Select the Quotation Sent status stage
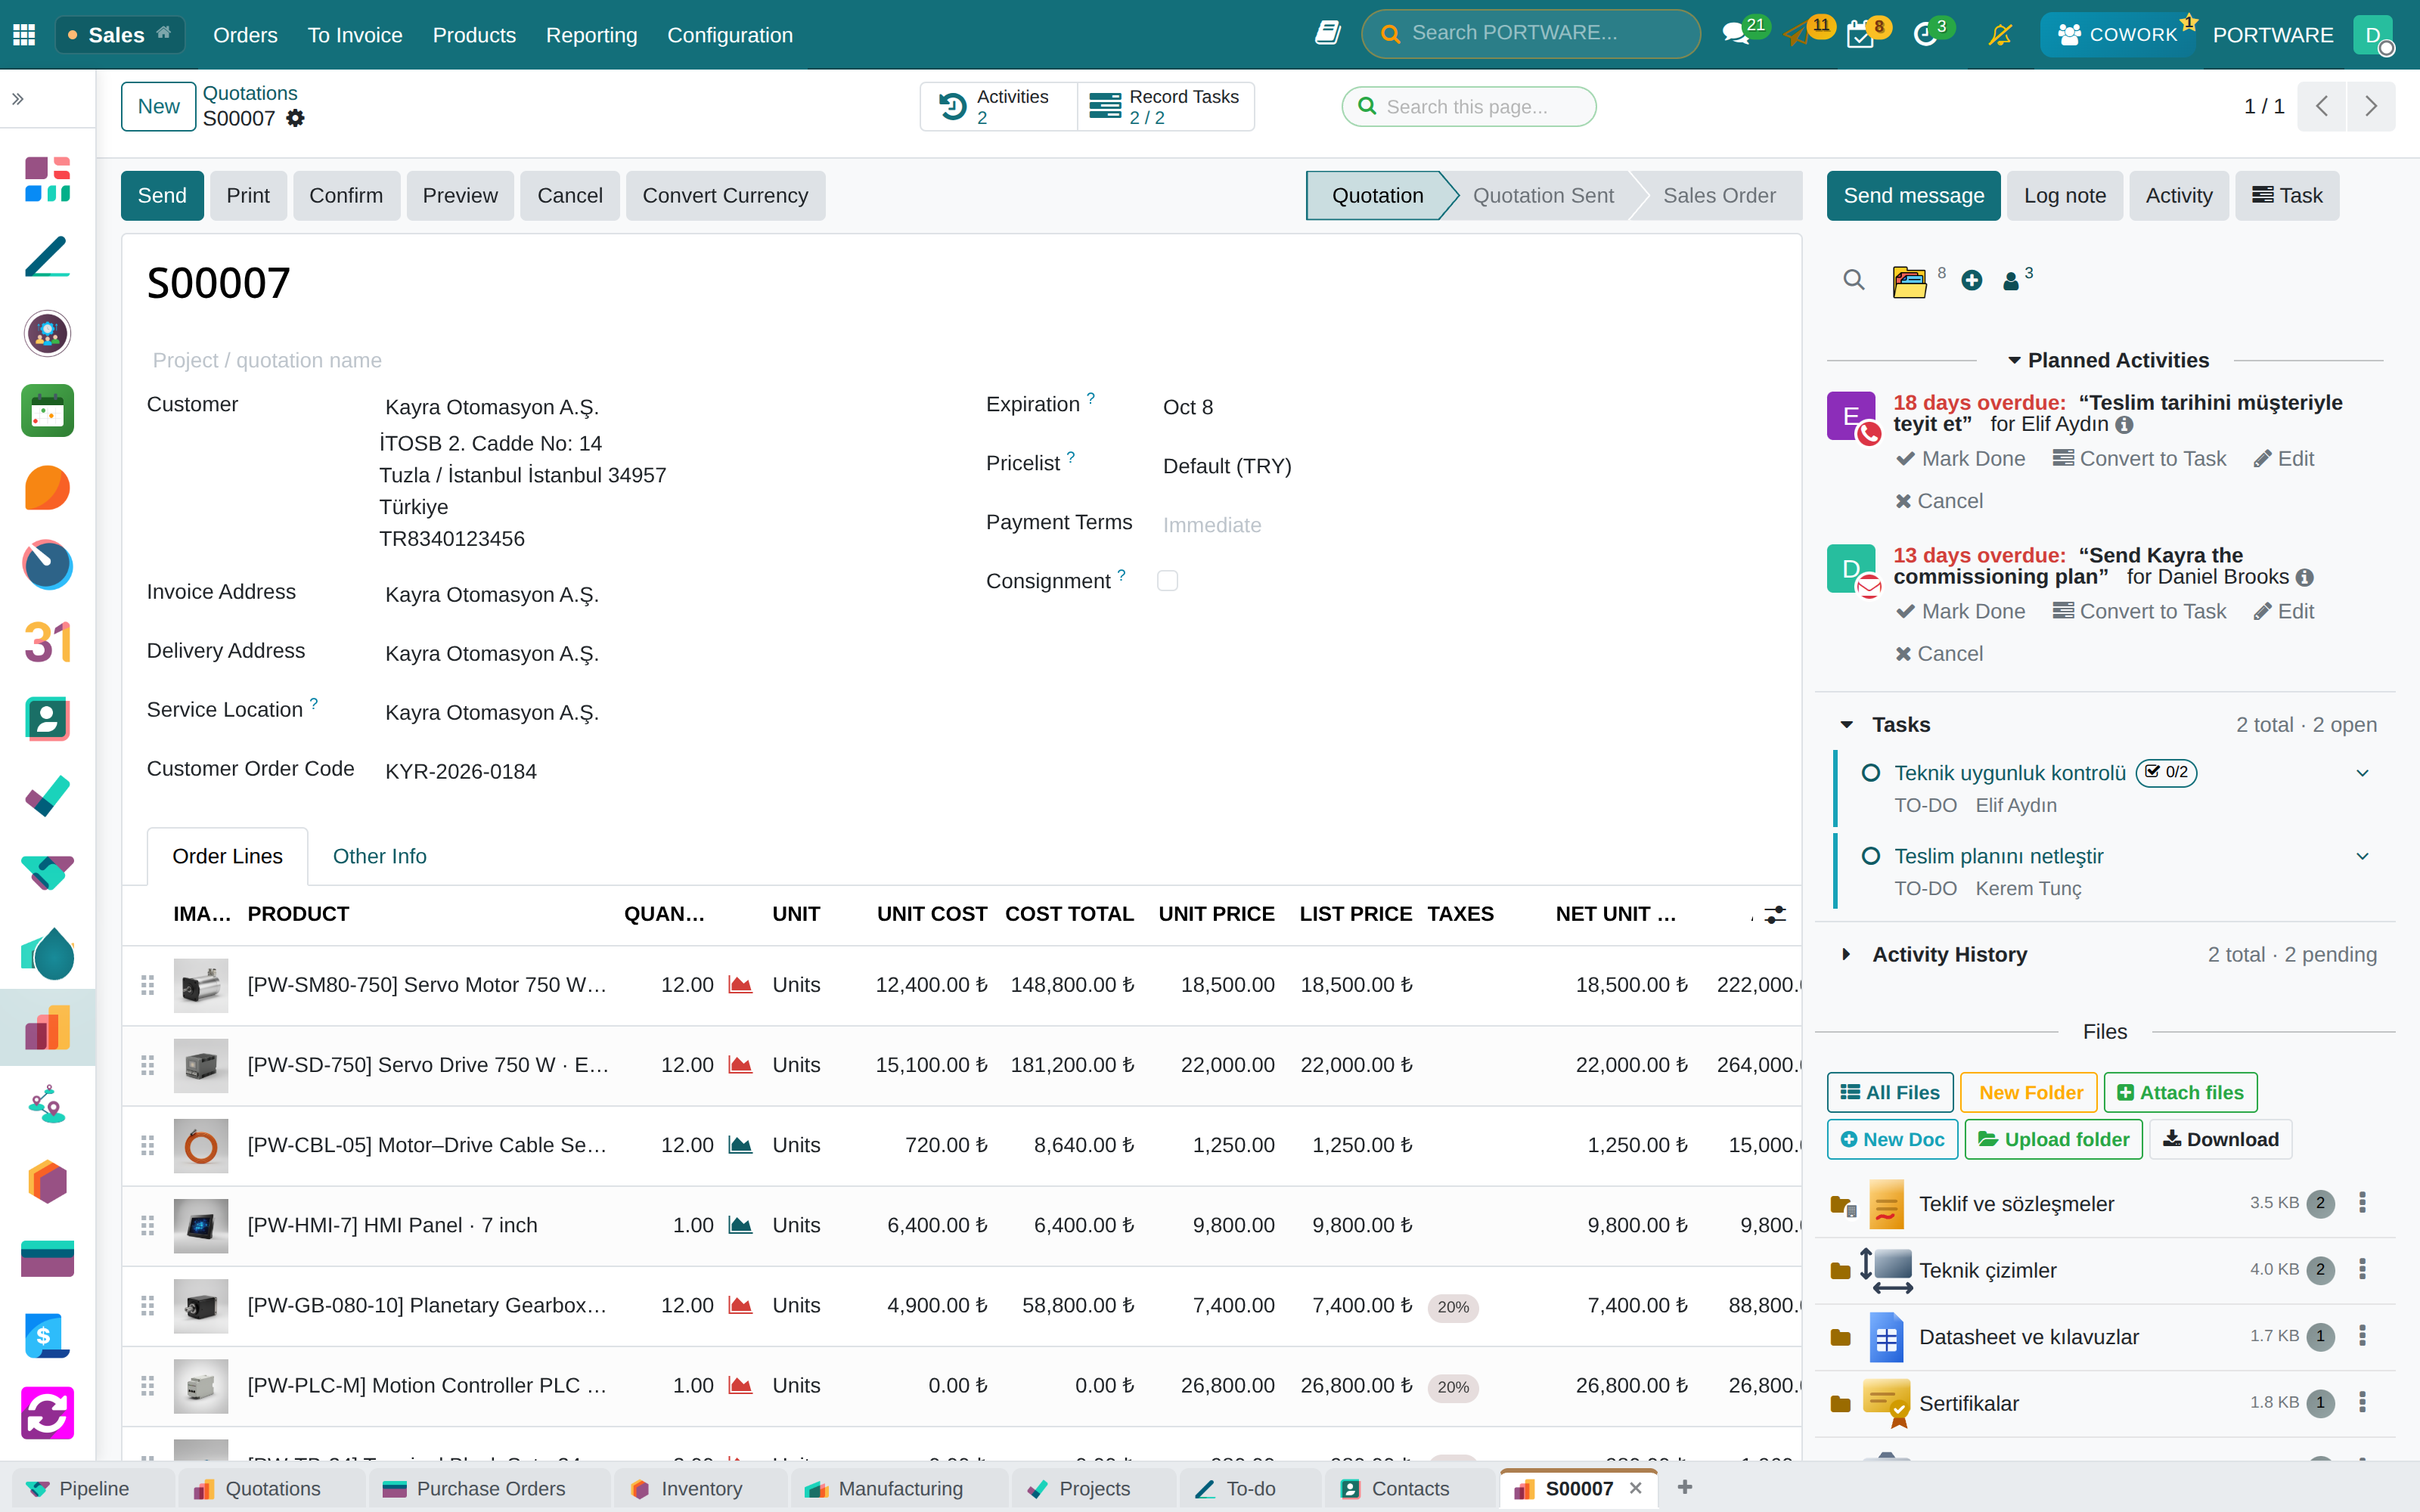Screen dimensions: 2420x1512 tap(1542, 196)
